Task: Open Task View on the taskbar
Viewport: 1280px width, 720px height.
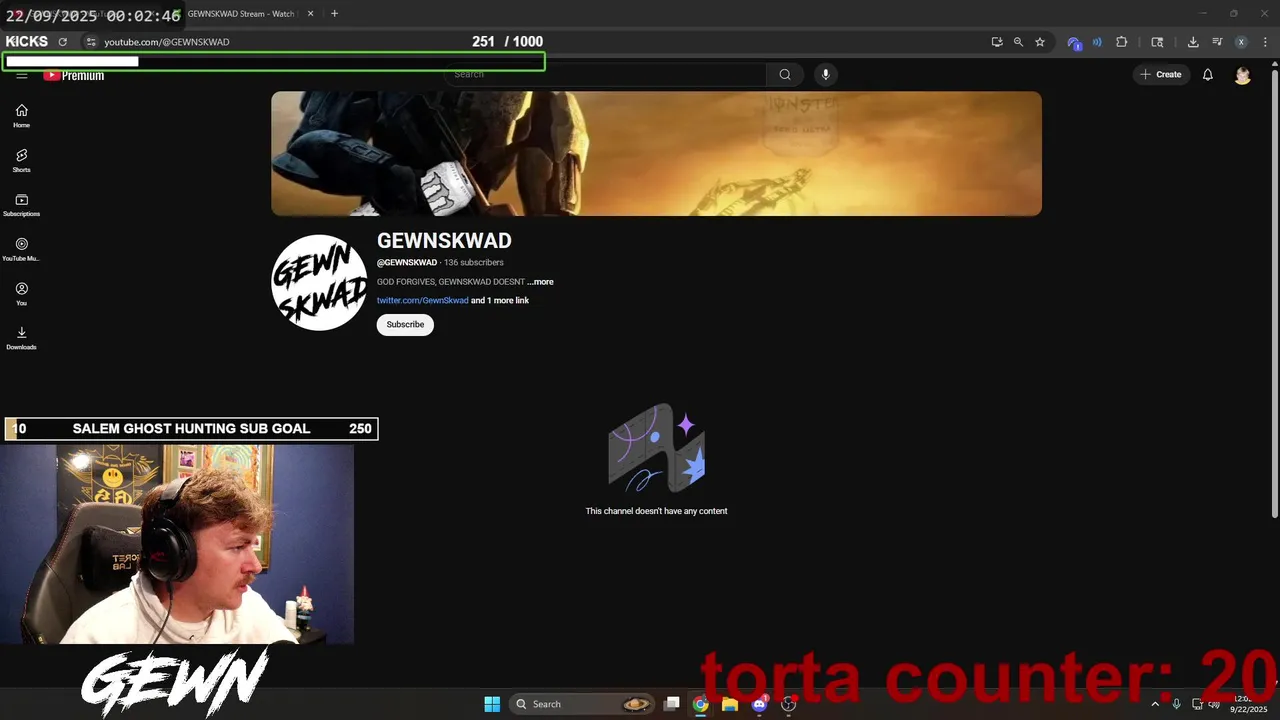Action: 672,704
